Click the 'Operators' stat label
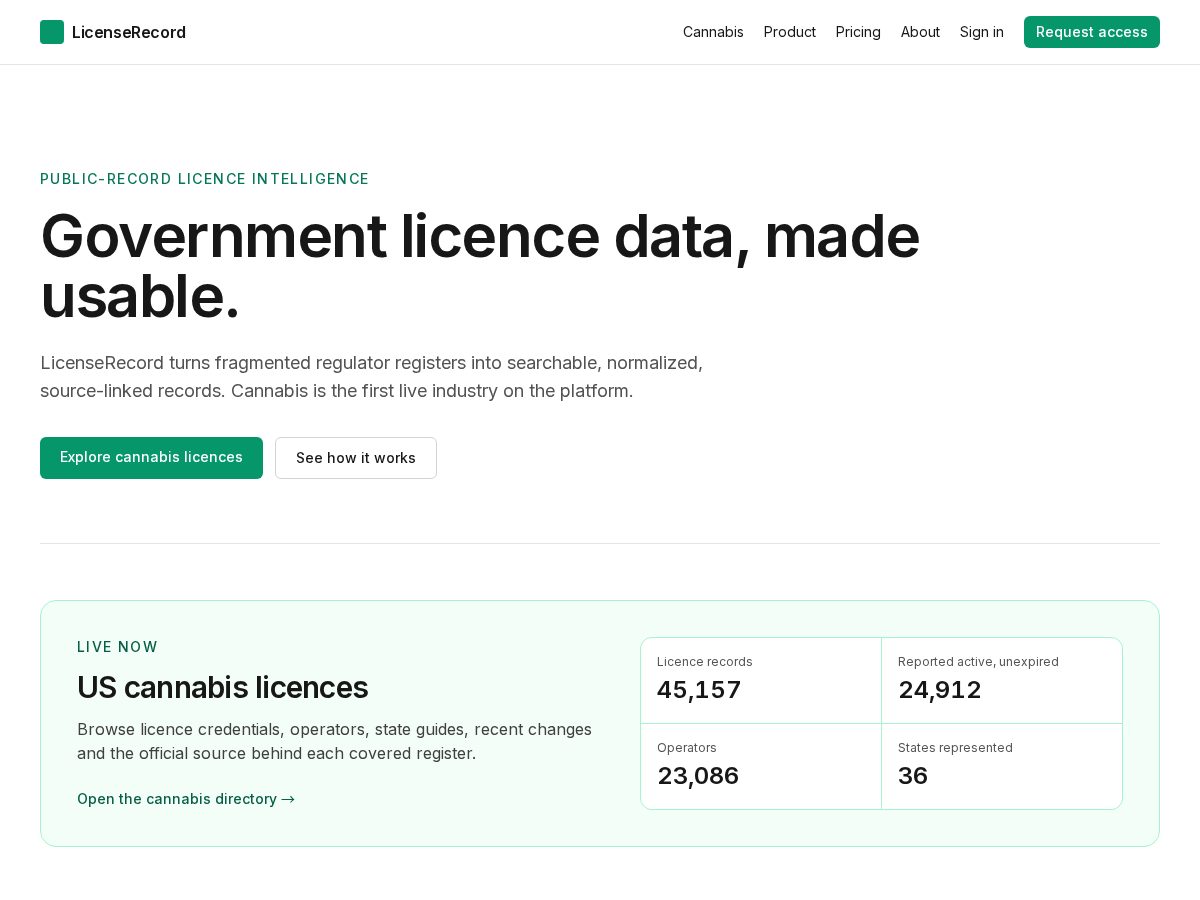 click(687, 748)
